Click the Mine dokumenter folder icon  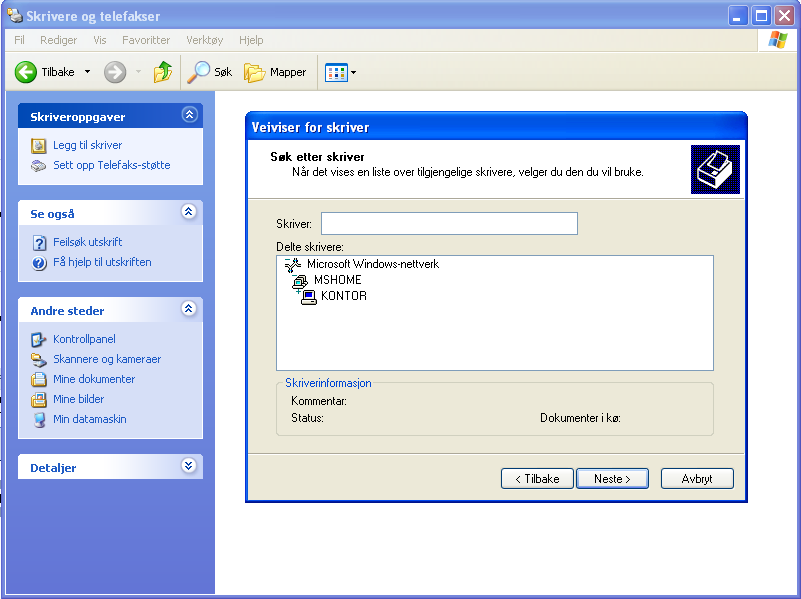pyautogui.click(x=38, y=379)
